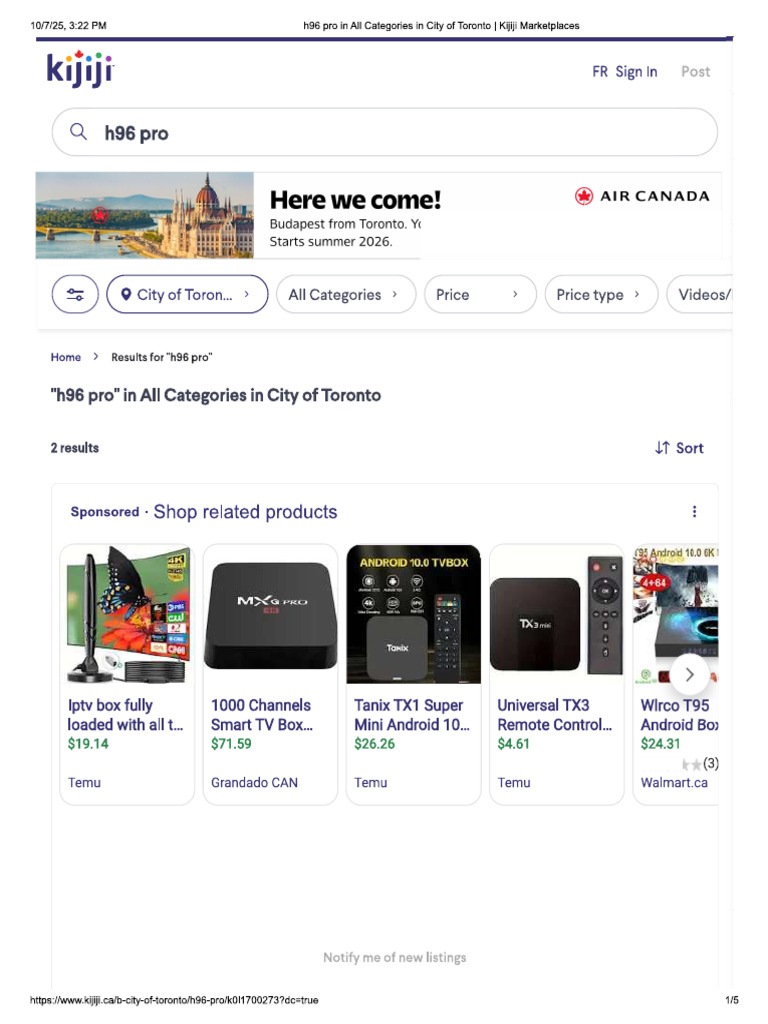Image resolution: width=768 pixels, height=1024 pixels.
Task: Open the MXQ Pro TV box thumbnail
Action: click(270, 615)
